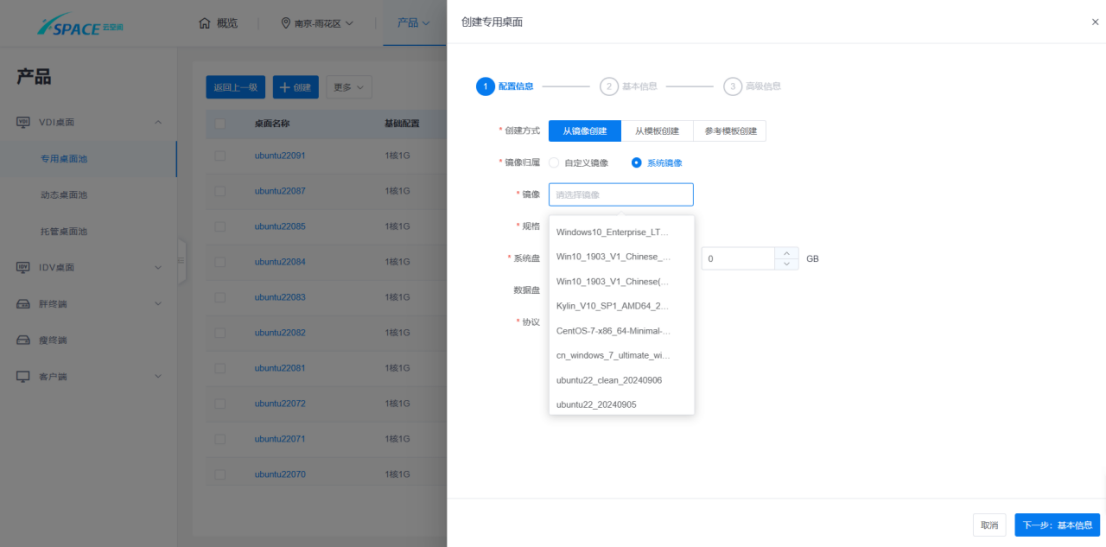Click the home icon beside 概览
This screenshot has height=547, width=1106.
[204, 23]
